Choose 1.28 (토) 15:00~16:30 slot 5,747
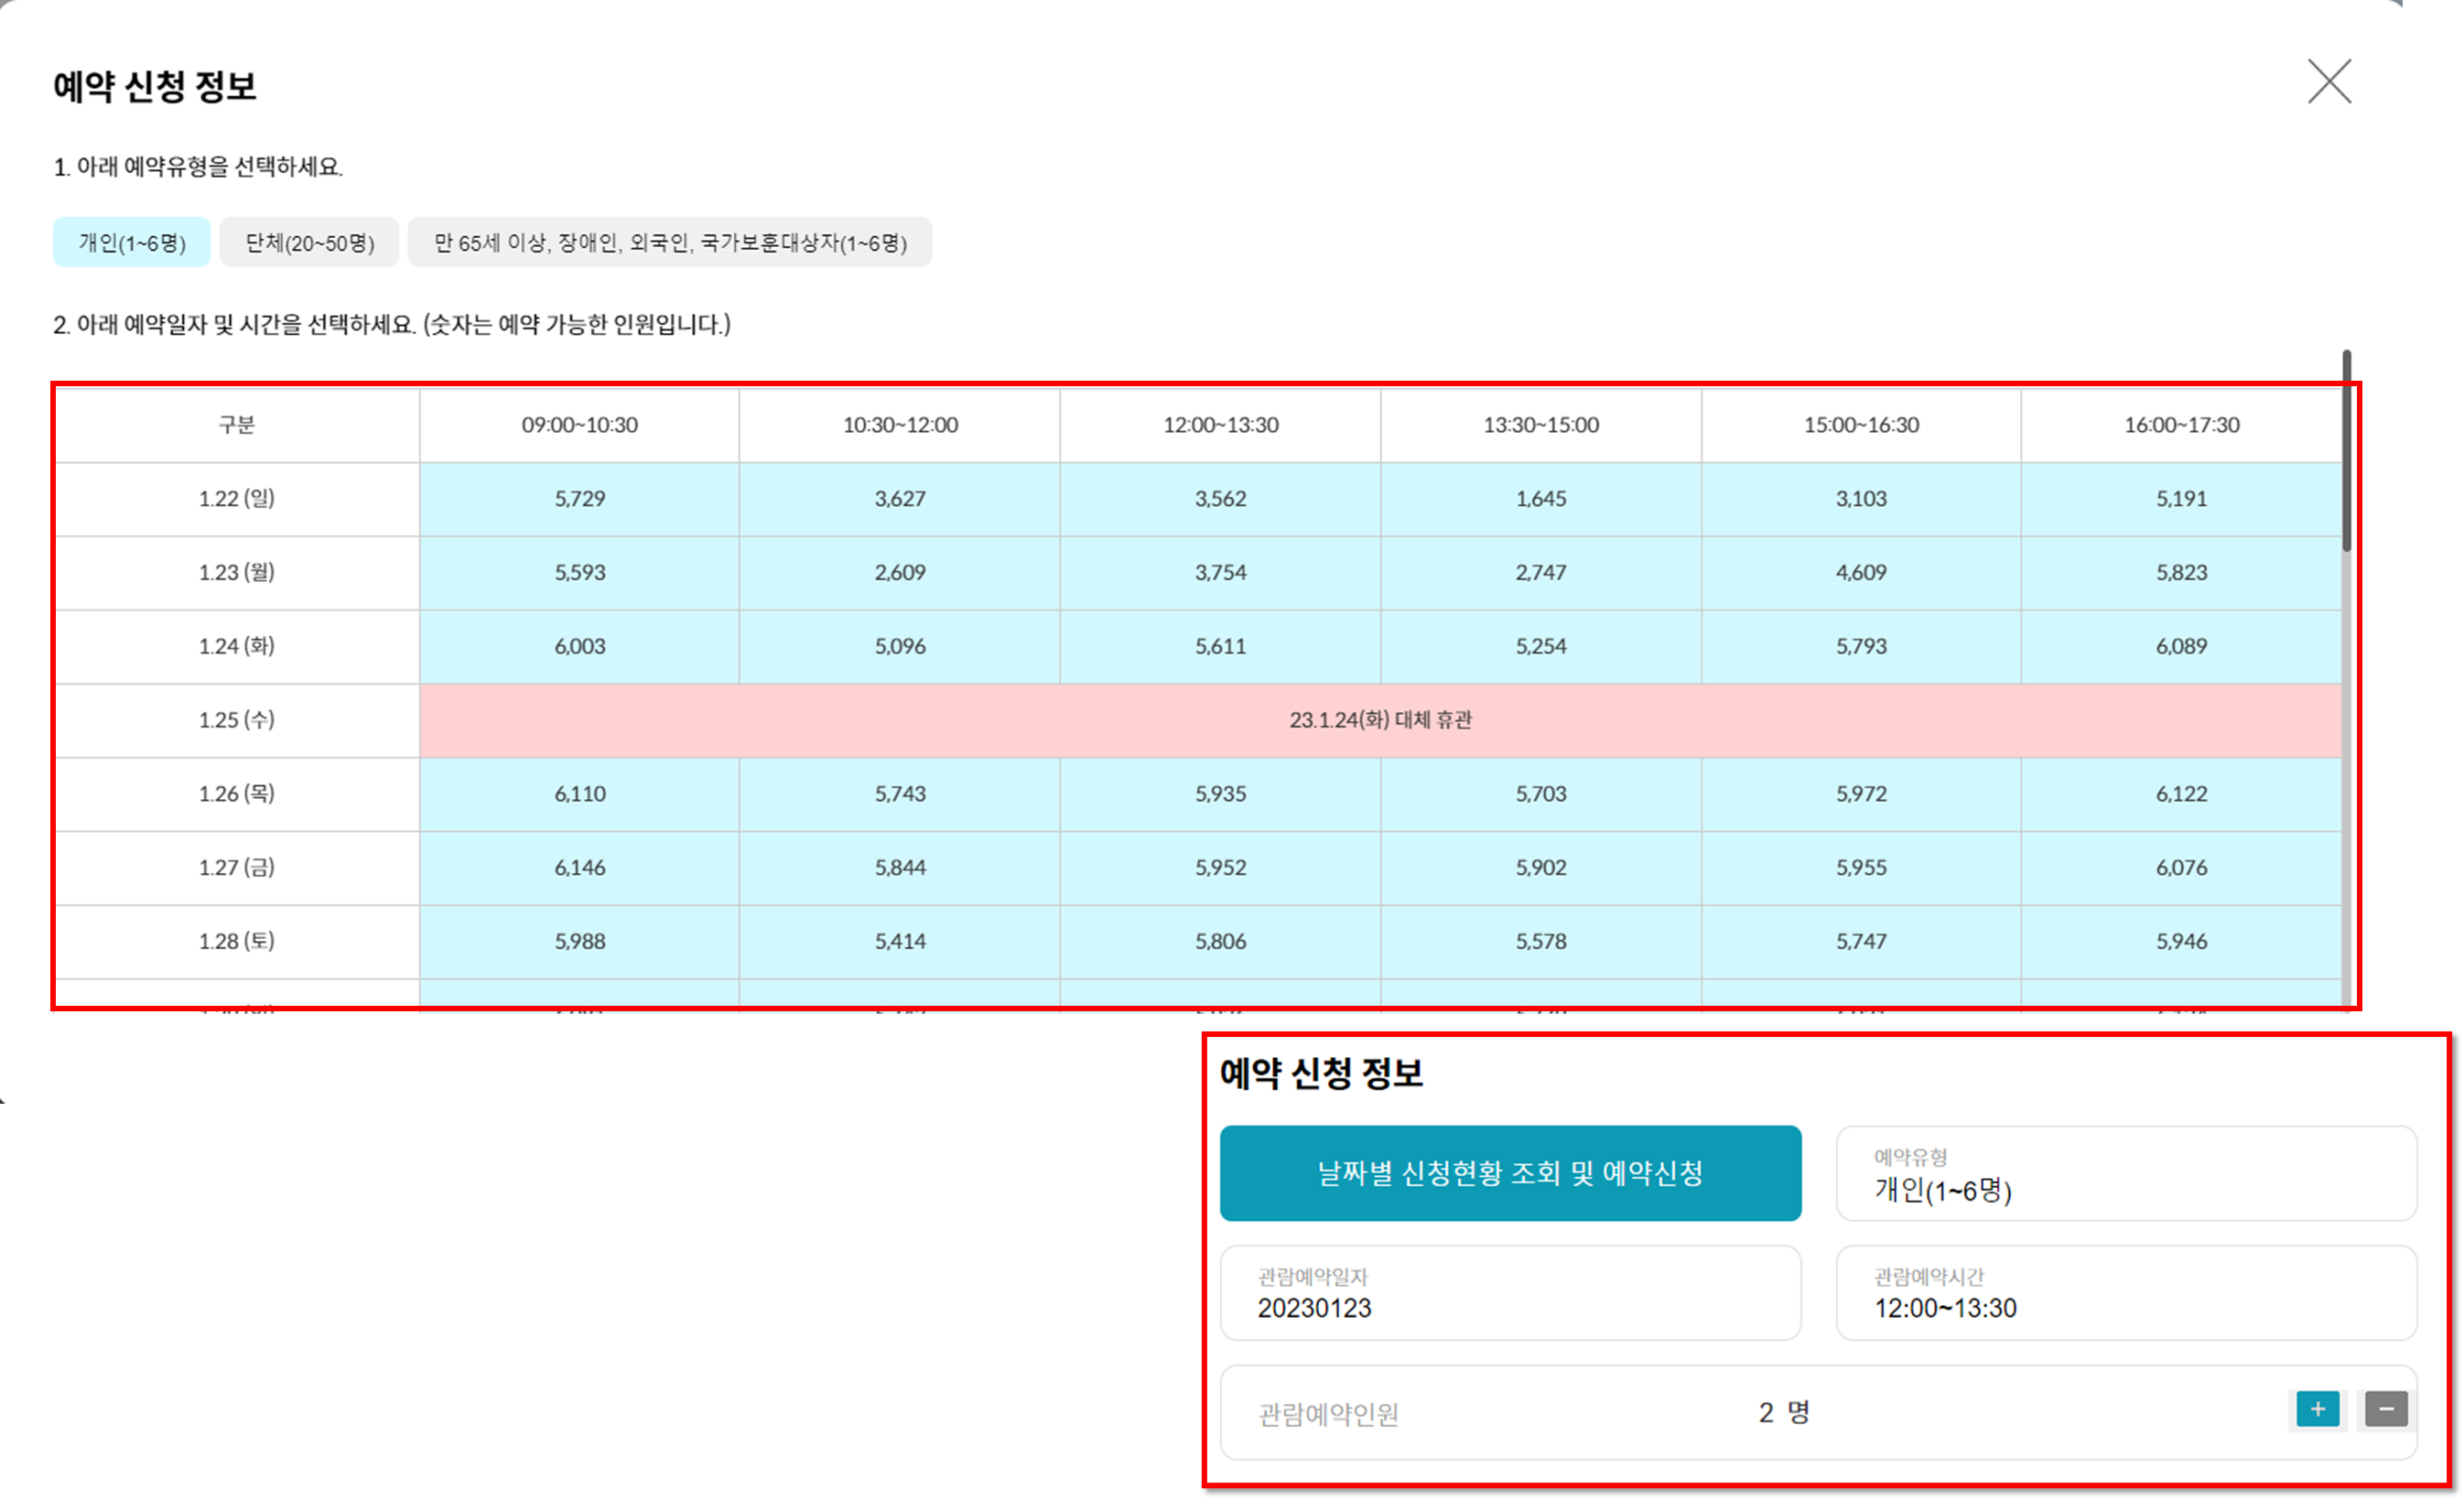 click(x=1860, y=942)
